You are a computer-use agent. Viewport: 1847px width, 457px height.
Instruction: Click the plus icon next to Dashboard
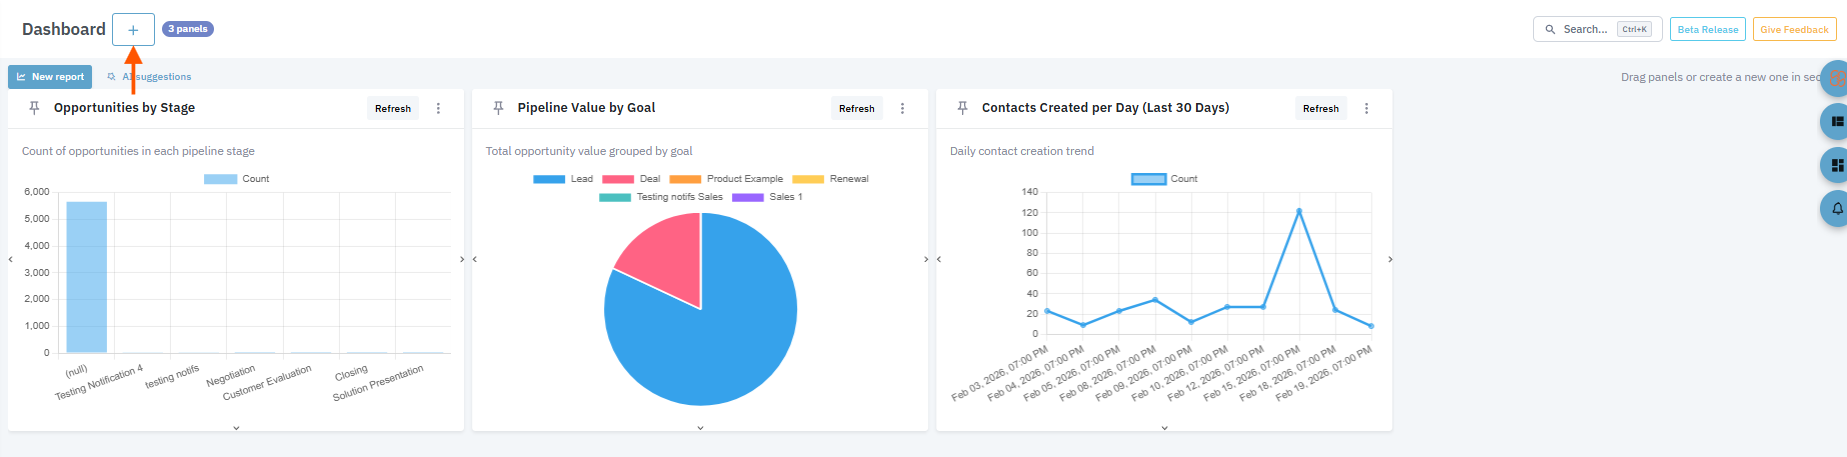[x=133, y=30]
